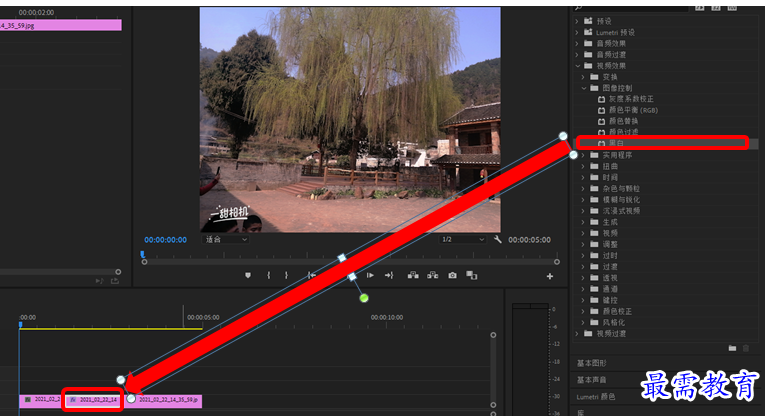
Task: Click the Comparison View icon
Action: [471, 276]
